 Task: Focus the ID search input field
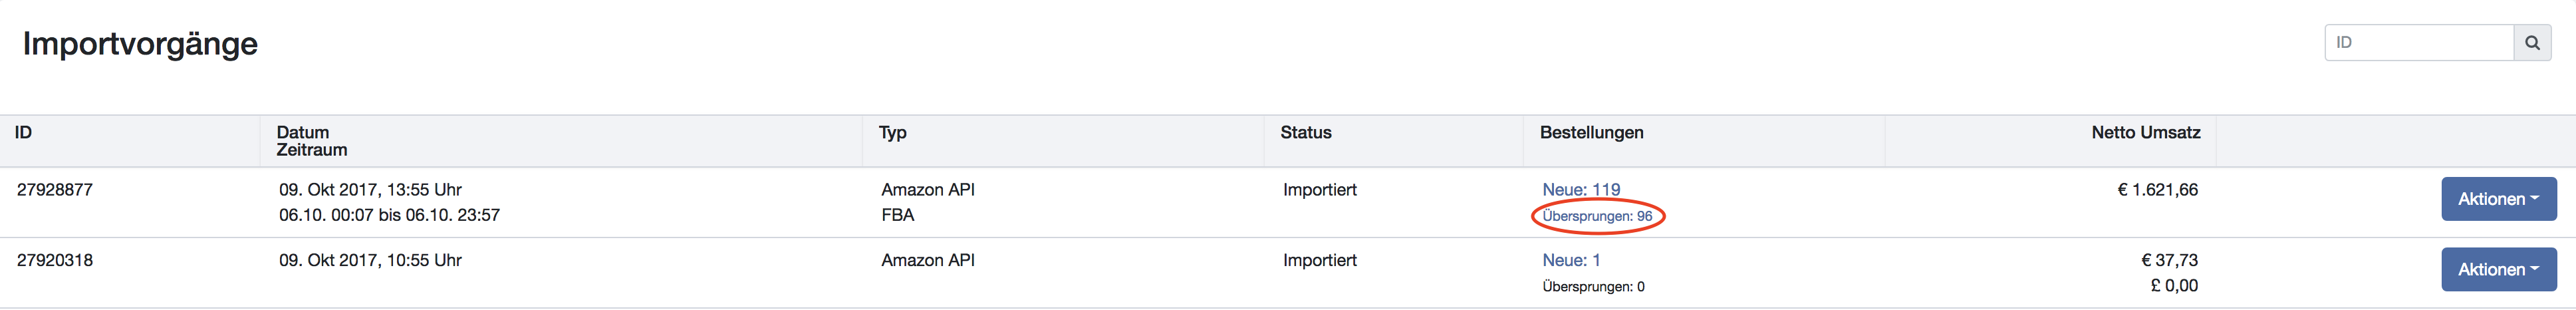click(2419, 43)
